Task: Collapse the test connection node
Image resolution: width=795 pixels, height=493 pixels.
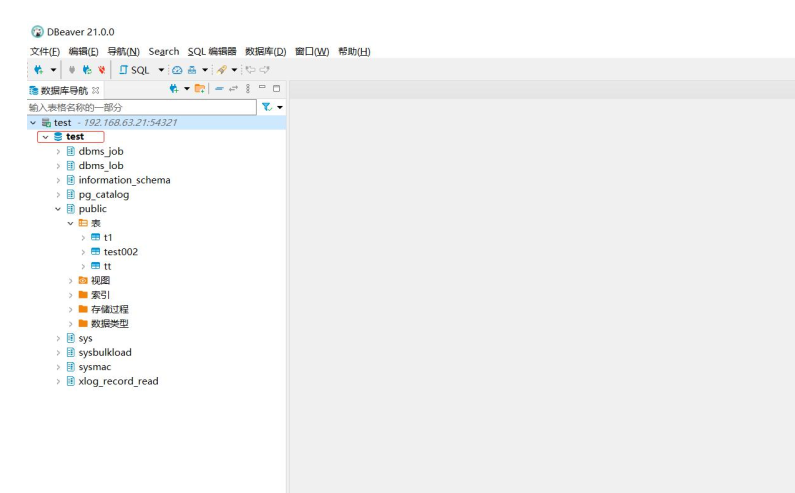Action: [33, 123]
